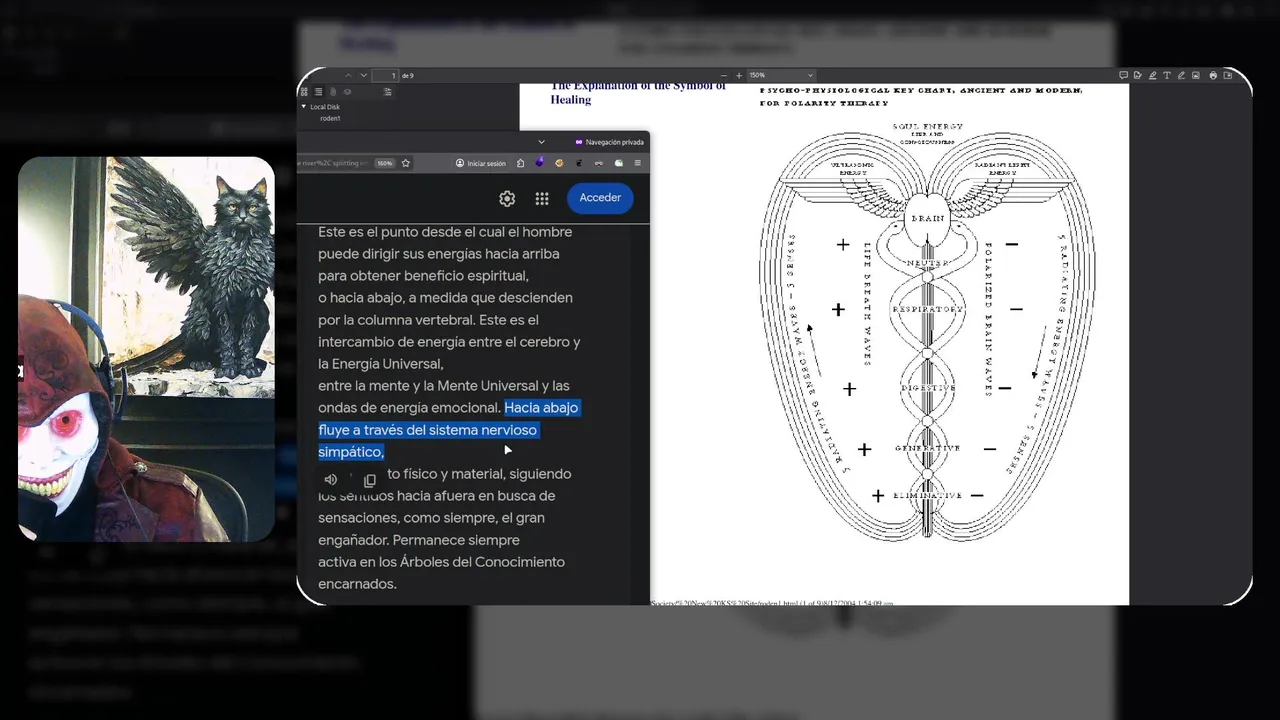This screenshot has height=720, width=1280.
Task: Open the PDF comment annotation tool
Action: (x=1123, y=75)
